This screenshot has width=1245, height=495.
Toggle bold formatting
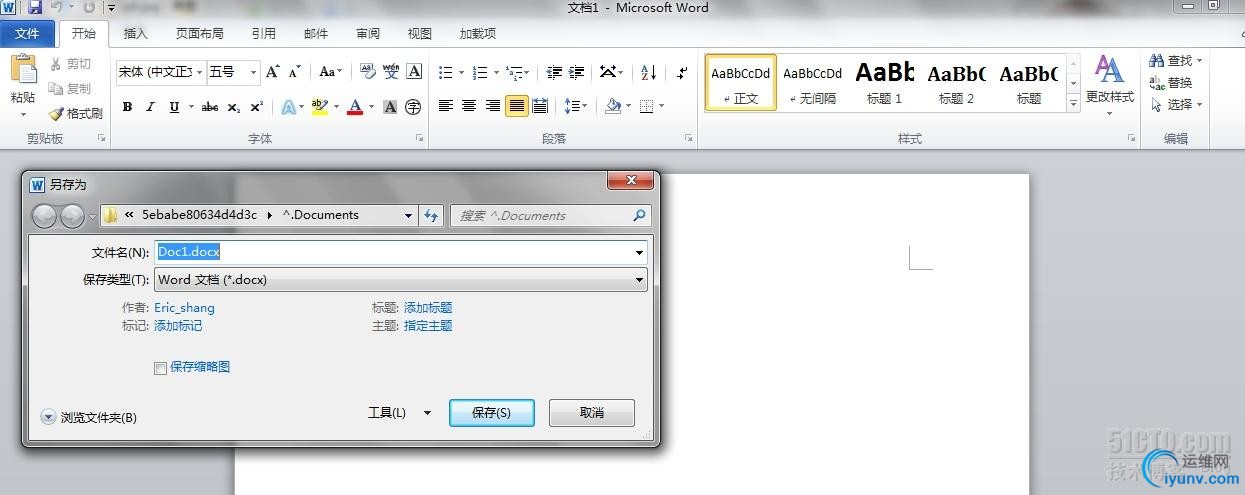tap(127, 107)
